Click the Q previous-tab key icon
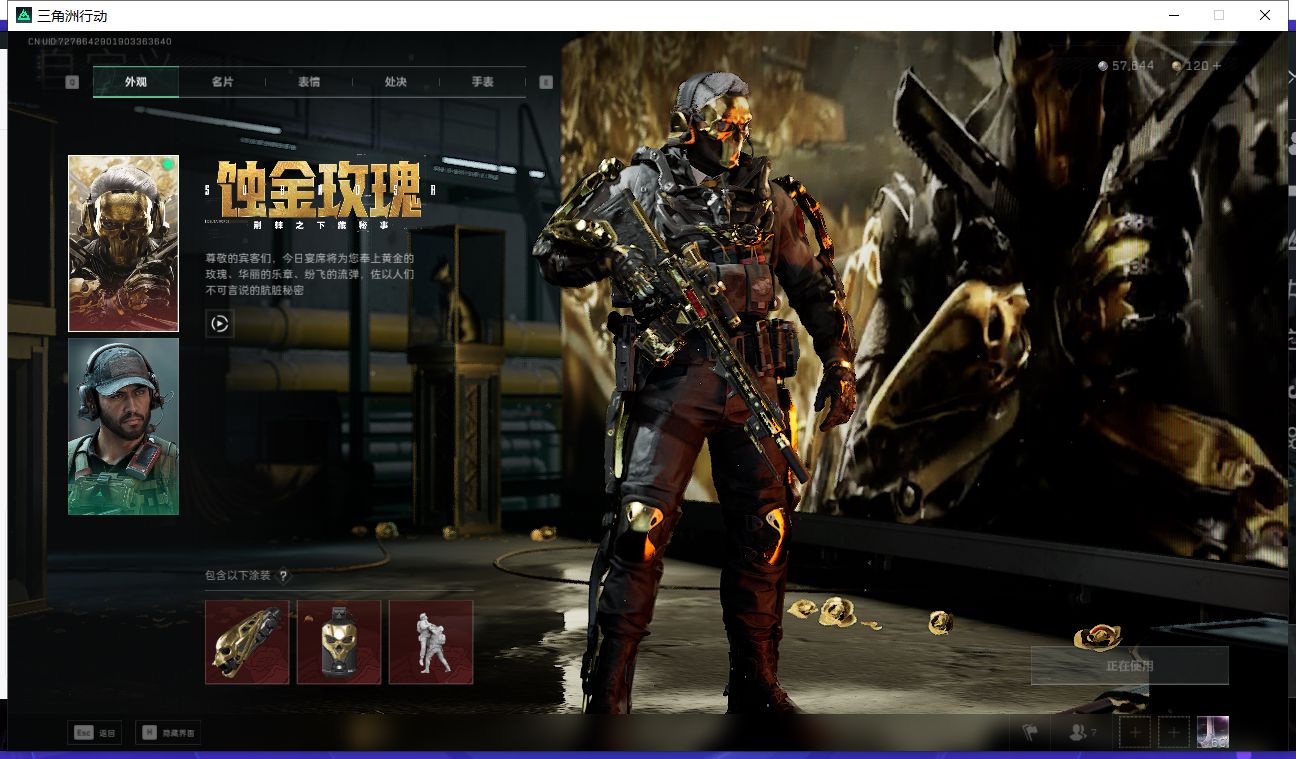Image resolution: width=1296 pixels, height=759 pixels. [x=72, y=82]
